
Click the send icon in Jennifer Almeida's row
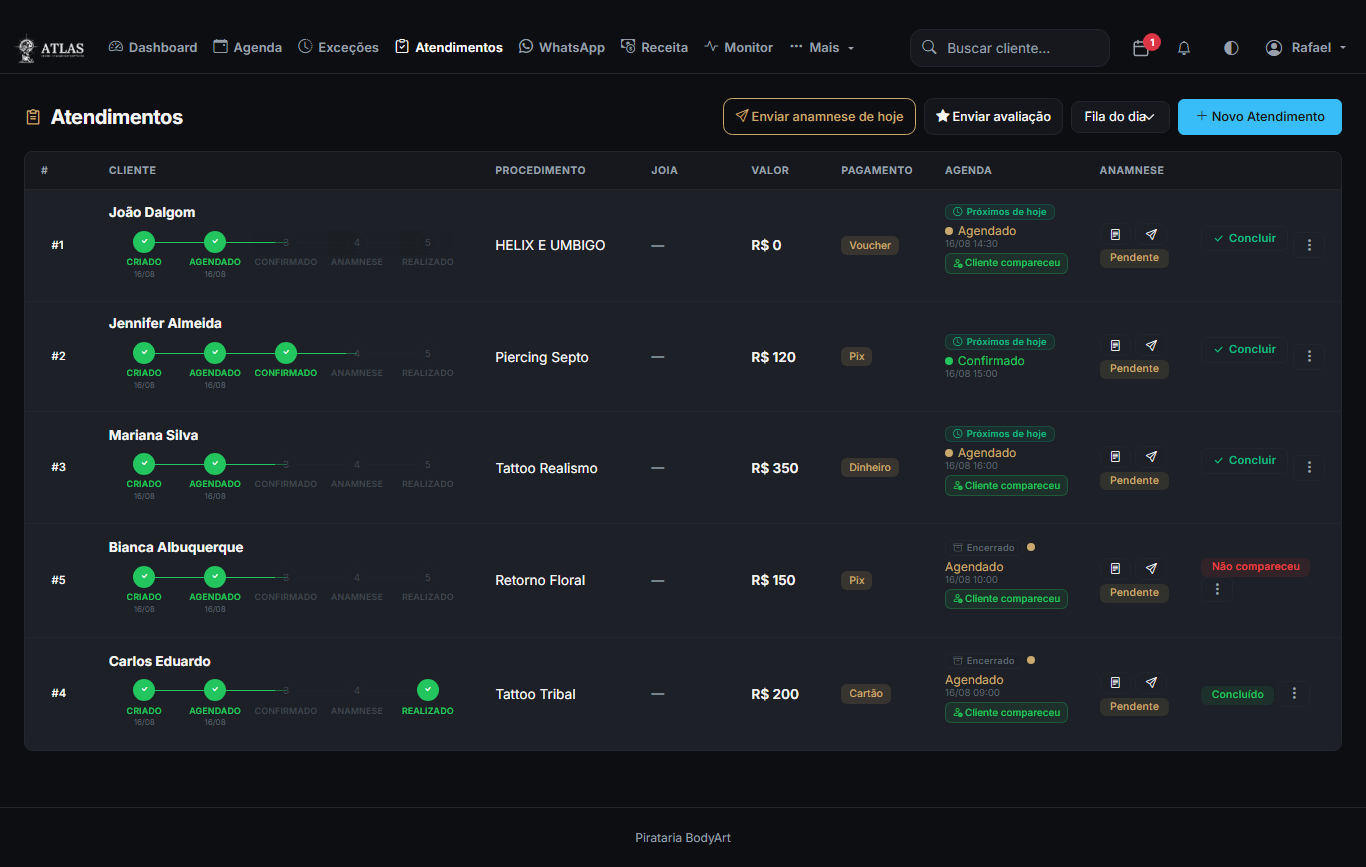coord(1151,345)
